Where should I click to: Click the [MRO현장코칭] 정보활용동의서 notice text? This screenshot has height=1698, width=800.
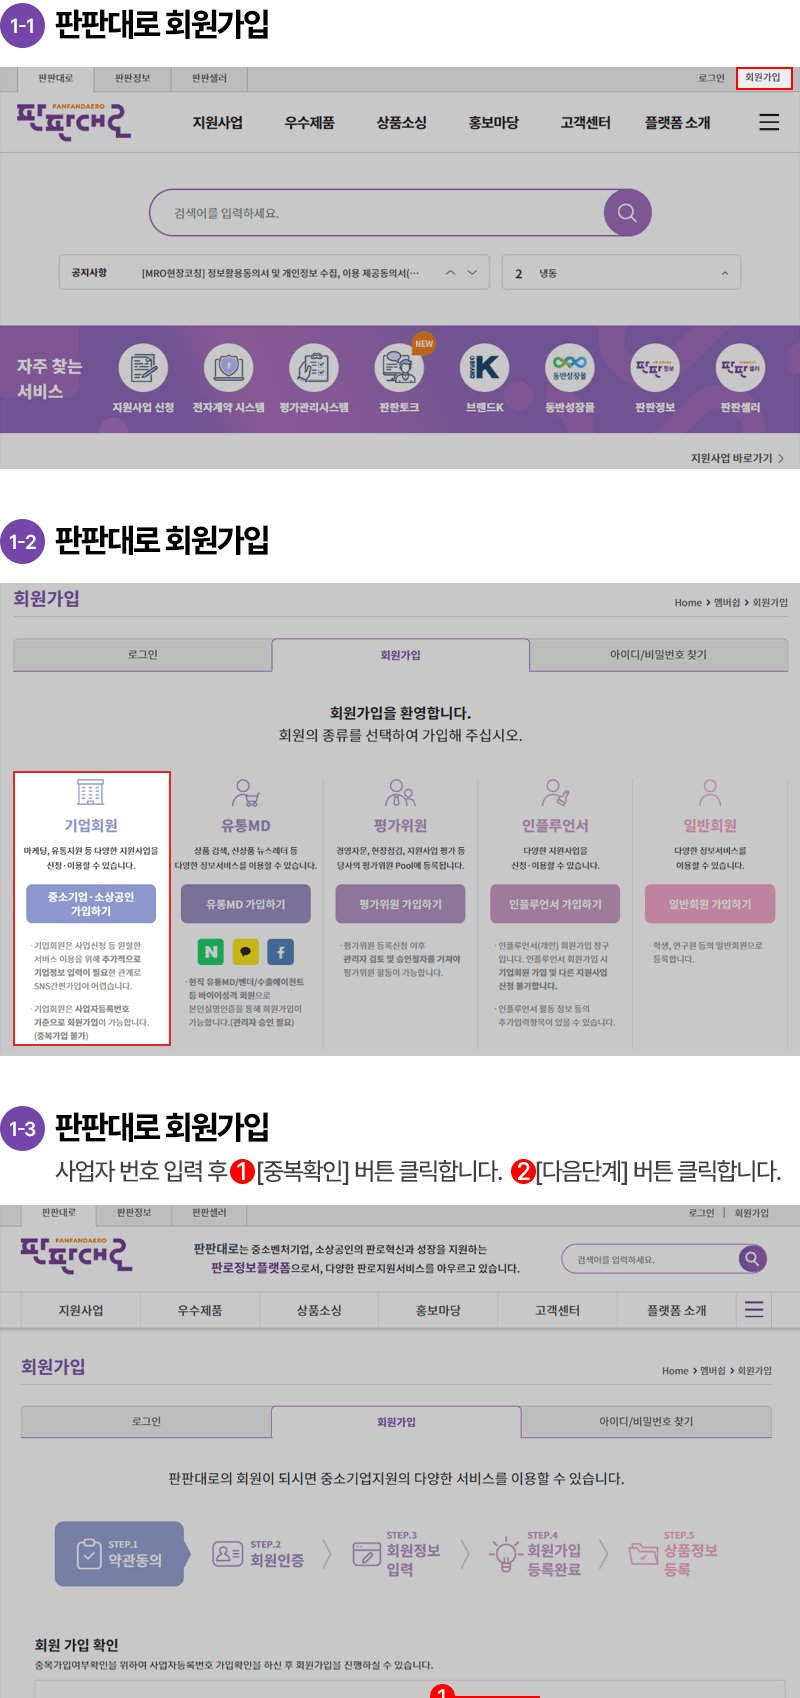(x=281, y=273)
